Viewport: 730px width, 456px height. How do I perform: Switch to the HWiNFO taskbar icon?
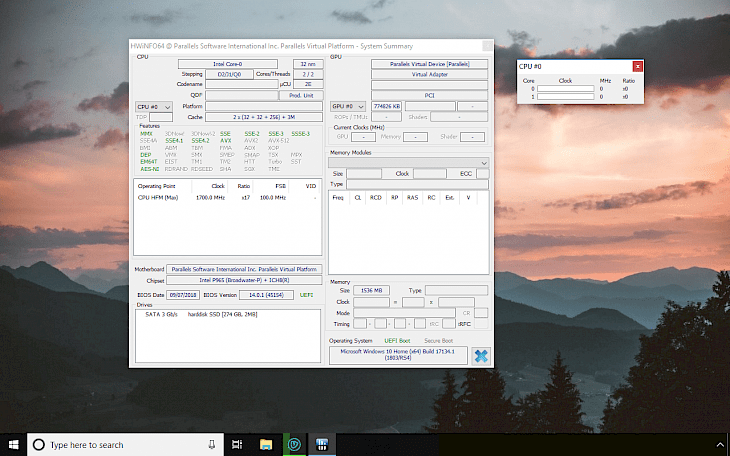322,445
